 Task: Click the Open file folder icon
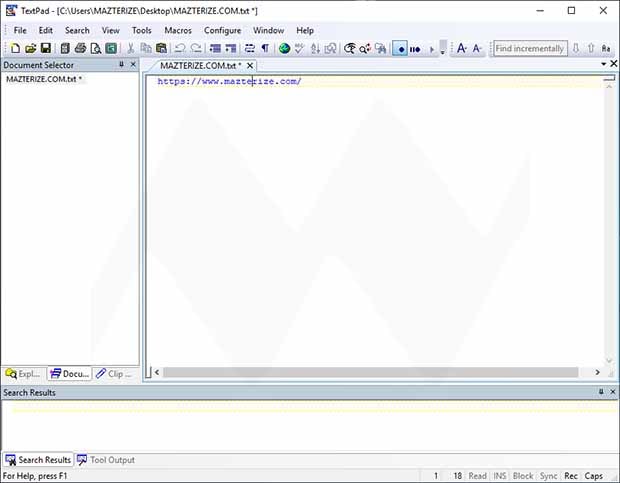[30, 48]
